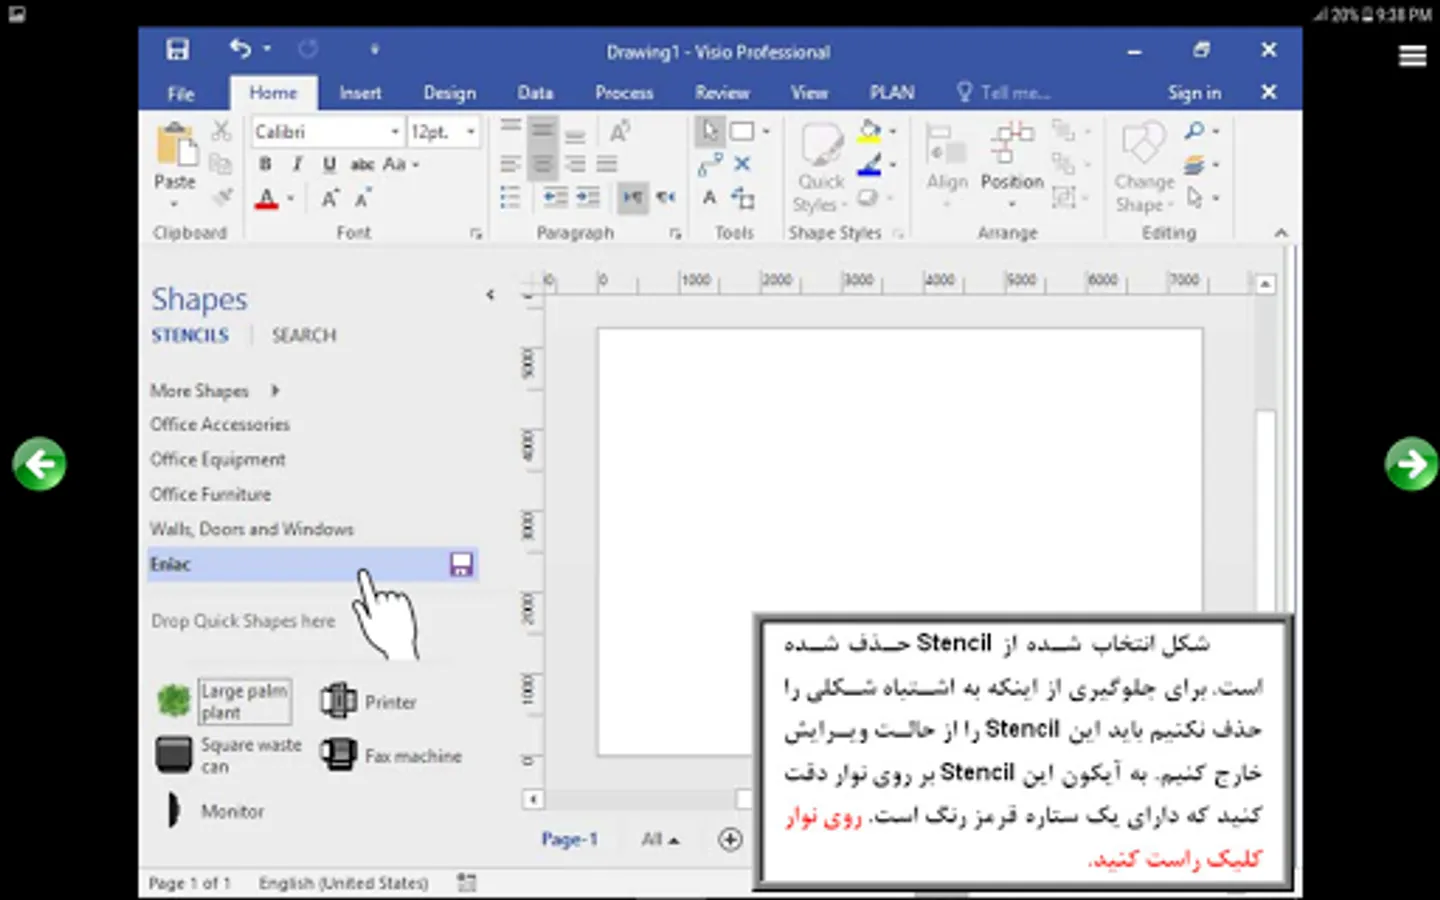Click the macro recording icon in status bar

466,883
